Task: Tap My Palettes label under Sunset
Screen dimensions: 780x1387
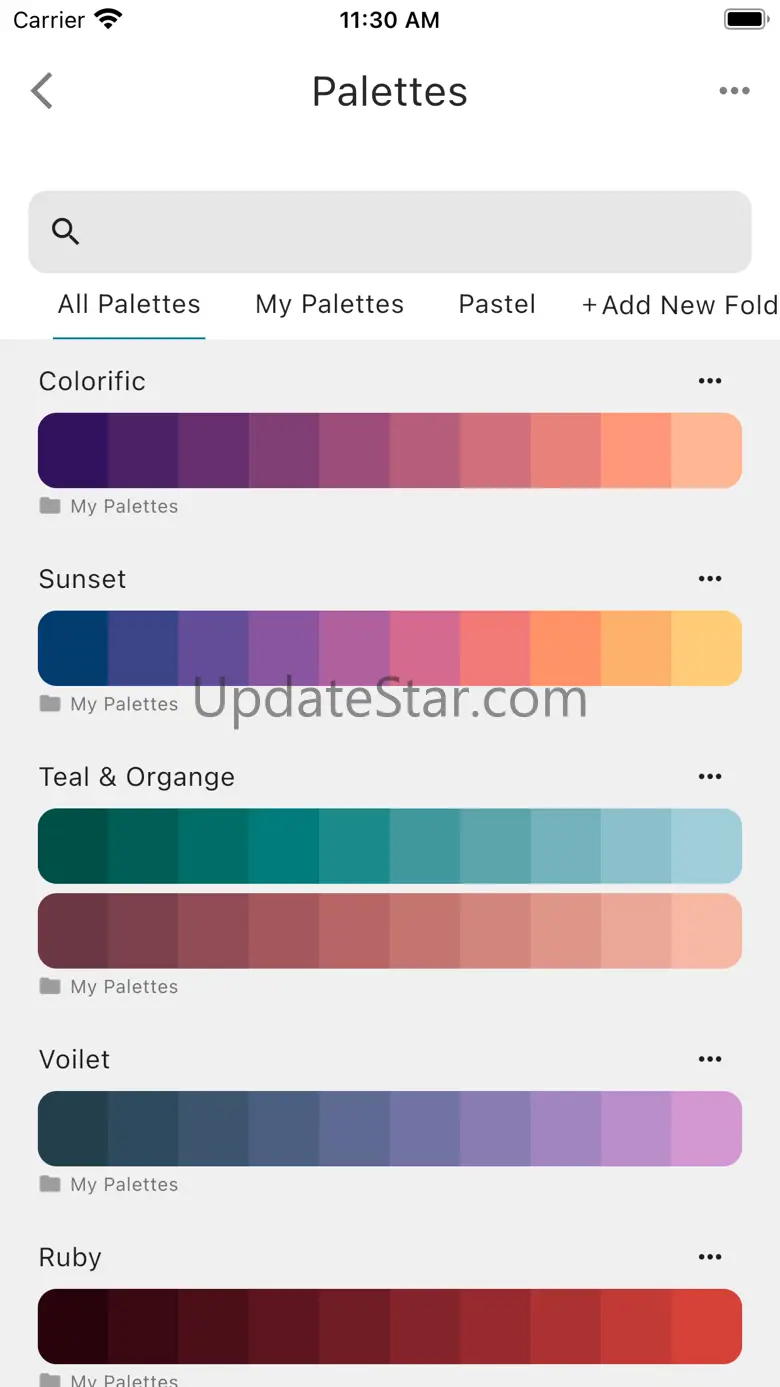Action: click(x=124, y=704)
